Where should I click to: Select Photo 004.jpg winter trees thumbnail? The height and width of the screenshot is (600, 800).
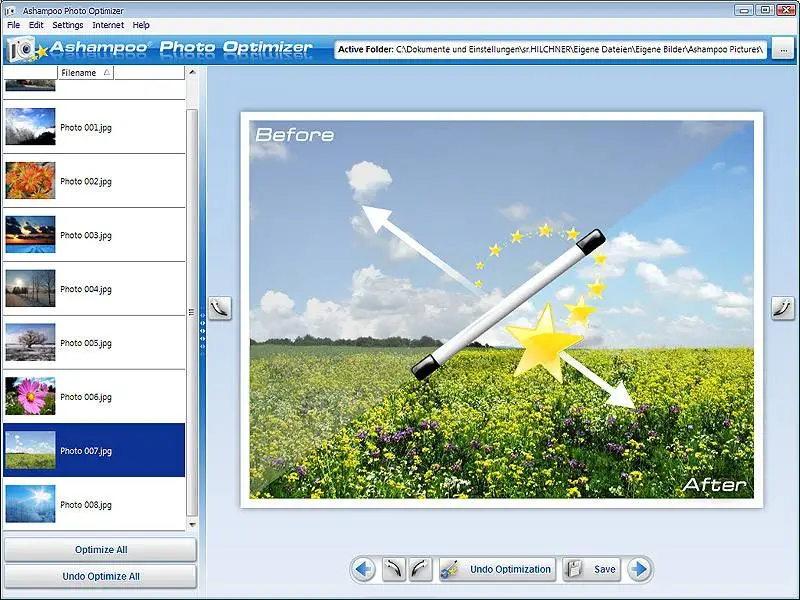[x=30, y=288]
